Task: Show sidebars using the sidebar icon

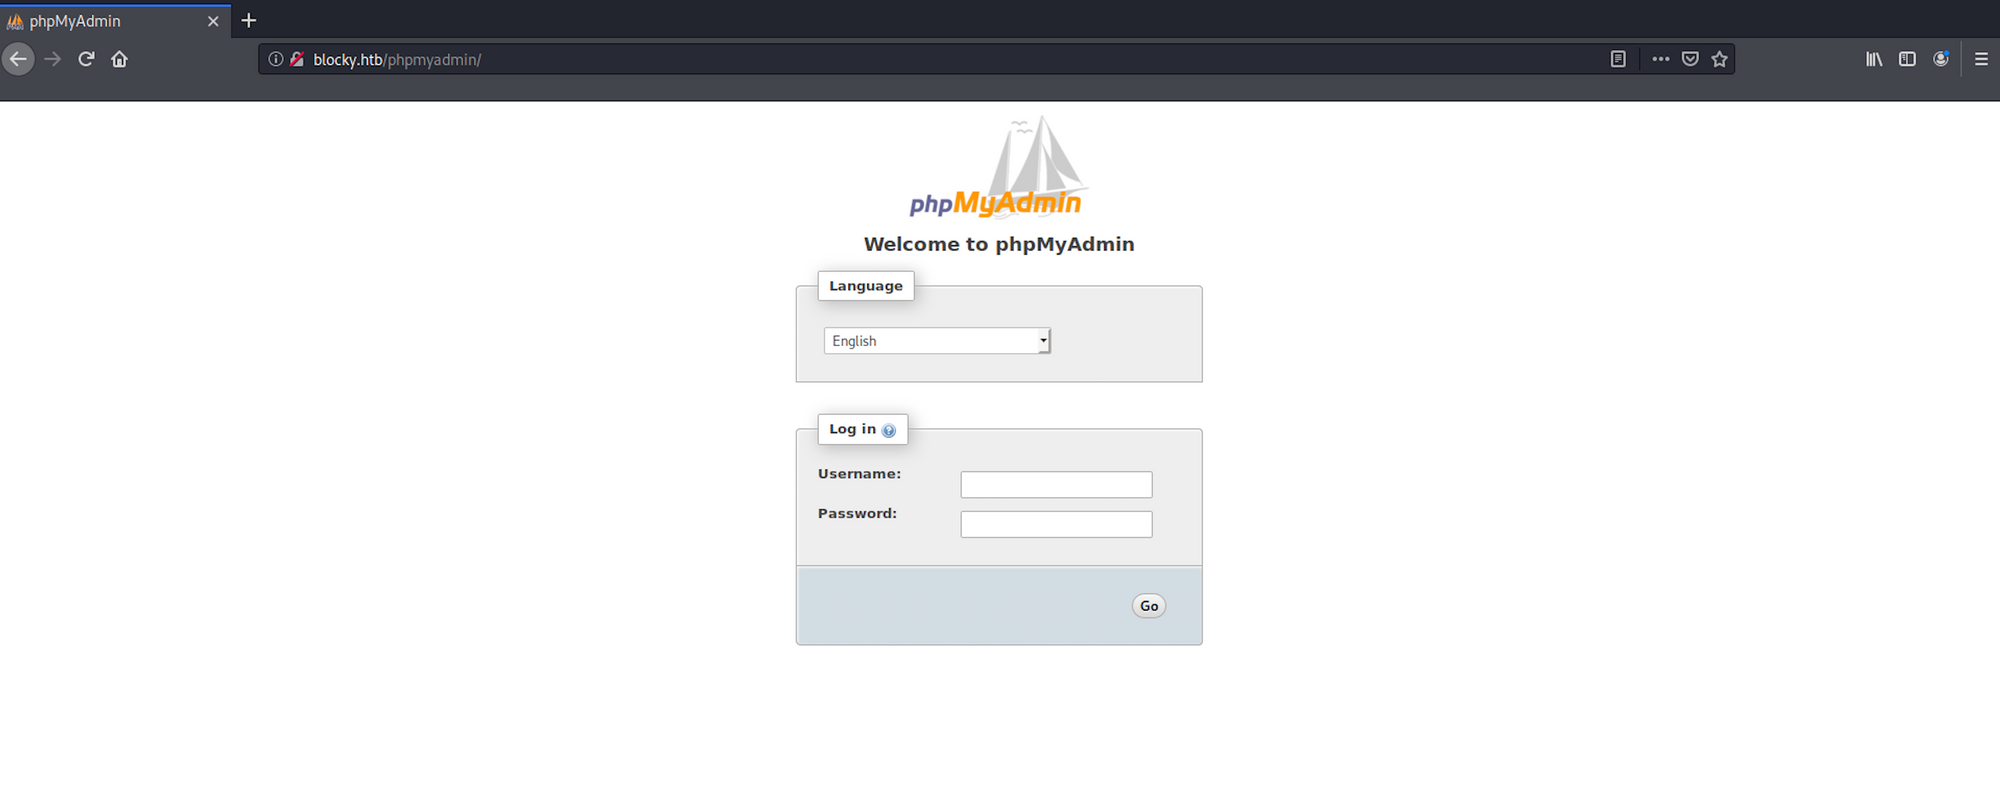Action: pyautogui.click(x=1907, y=59)
